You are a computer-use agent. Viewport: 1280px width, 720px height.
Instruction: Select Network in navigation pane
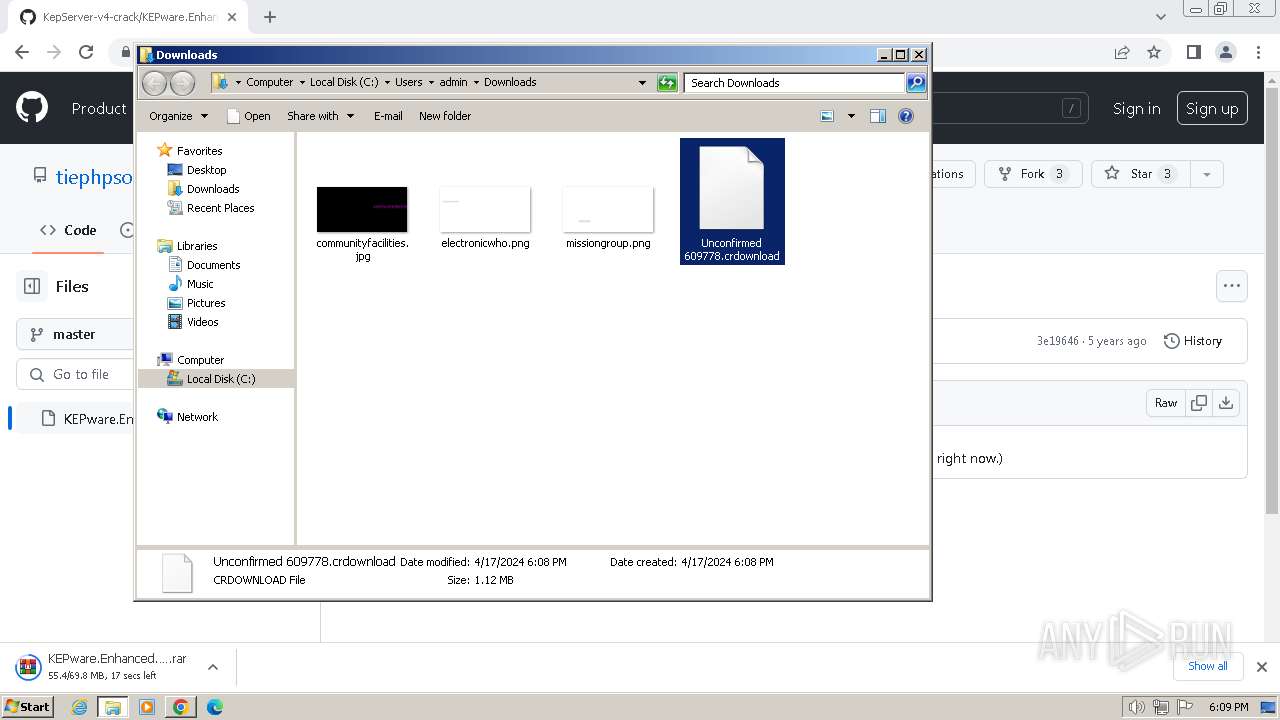click(197, 417)
